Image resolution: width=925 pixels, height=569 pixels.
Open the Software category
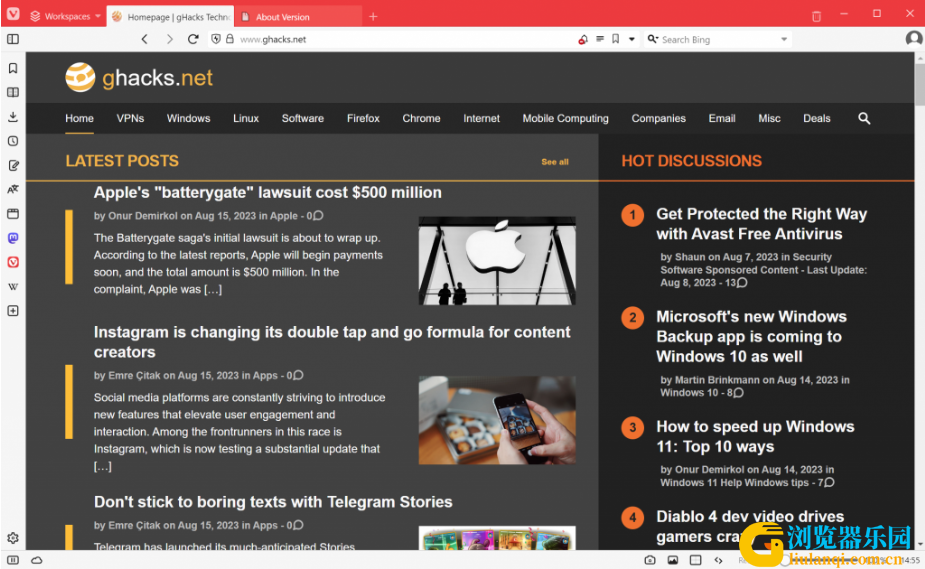pos(303,119)
